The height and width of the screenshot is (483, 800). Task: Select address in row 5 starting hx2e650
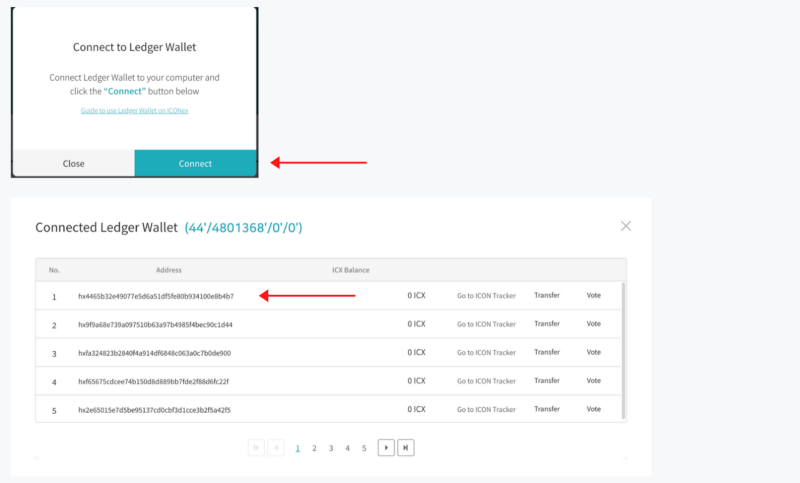[x=154, y=410]
